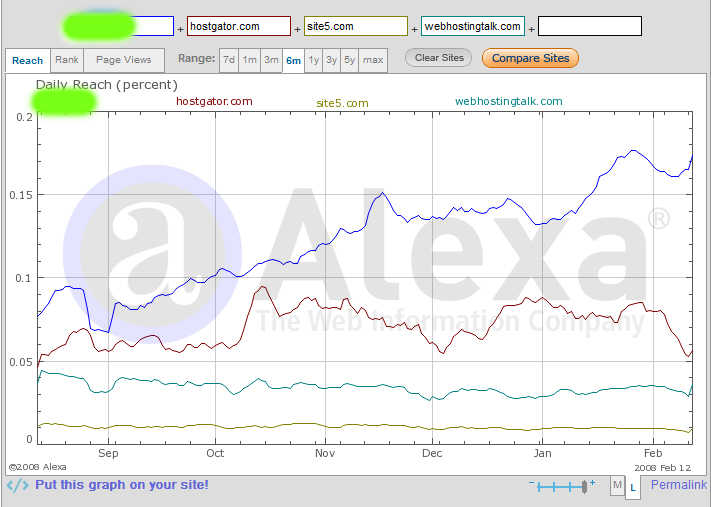Select the M graph size

[617, 485]
